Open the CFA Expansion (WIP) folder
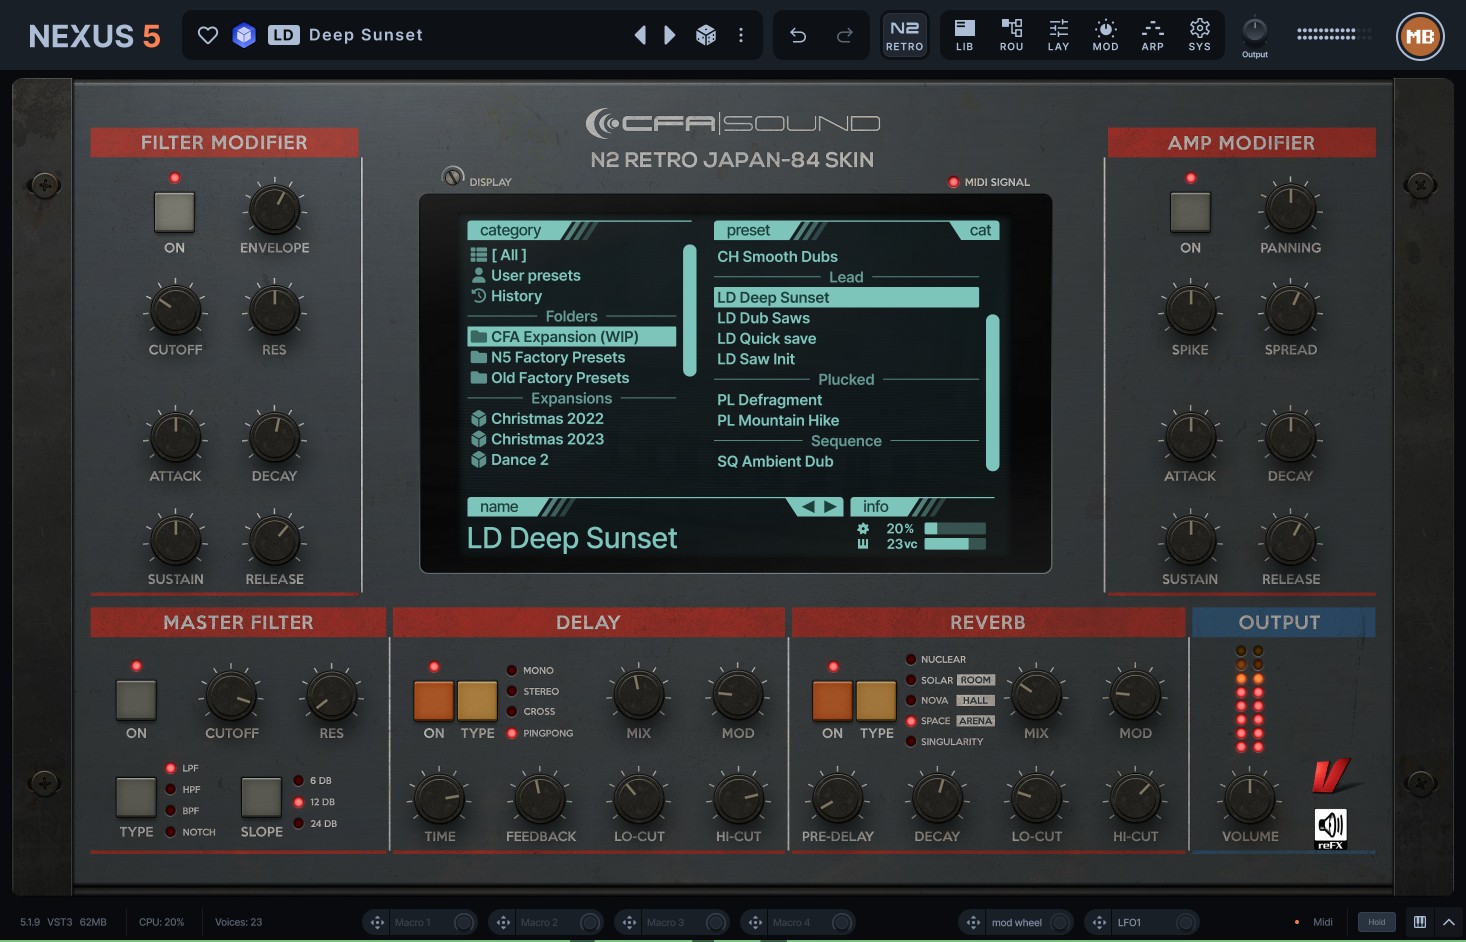The image size is (1466, 942). tap(572, 337)
